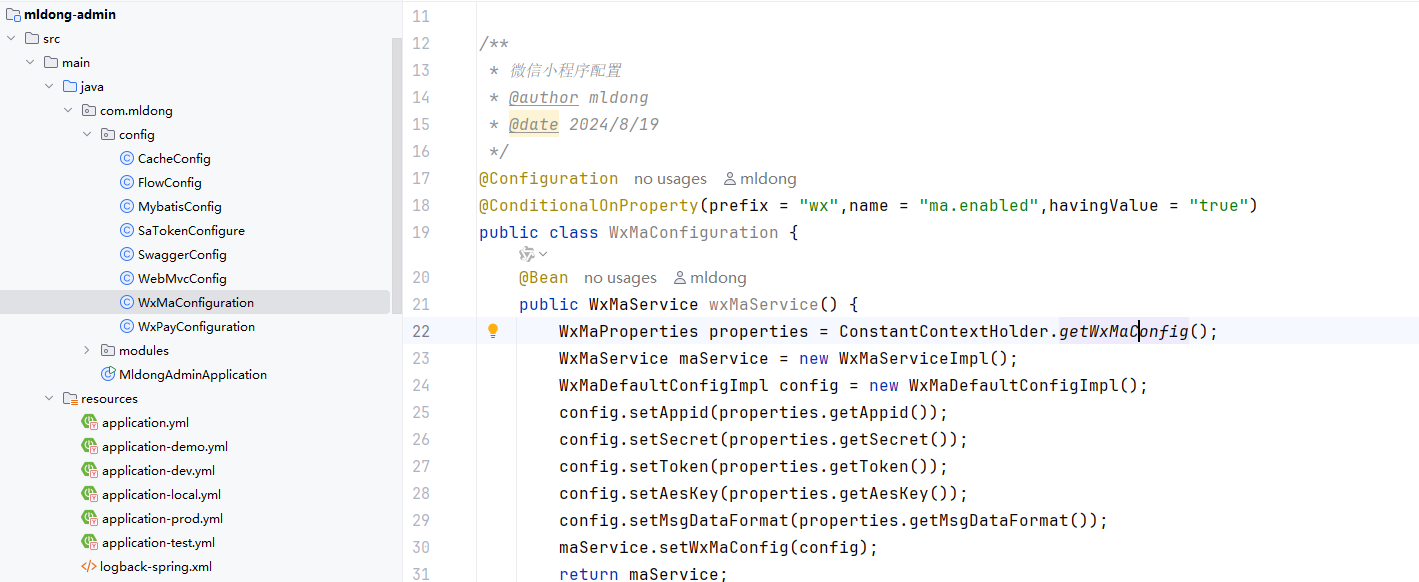The image size is (1419, 582).
Task: Collapse the config package chevron
Action: tap(87, 134)
